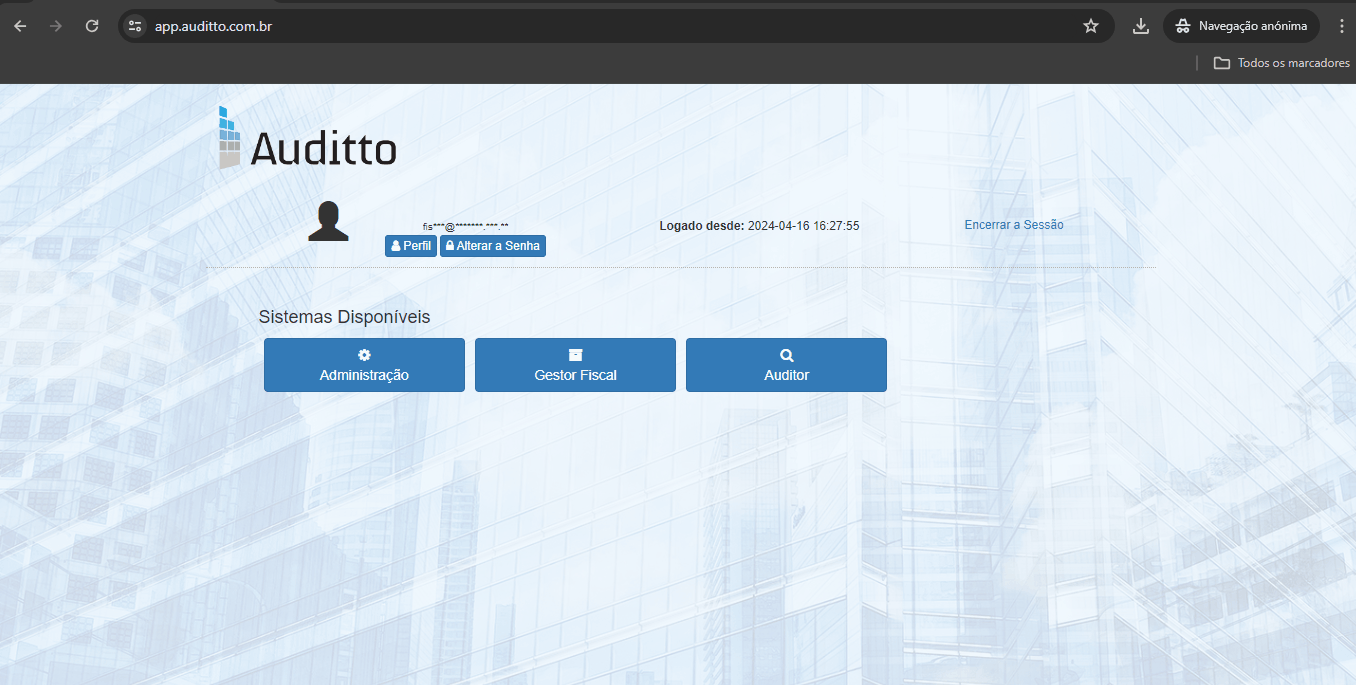This screenshot has height=685, width=1356.
Task: Open the Gestor Fiscal system
Action: tap(575, 365)
